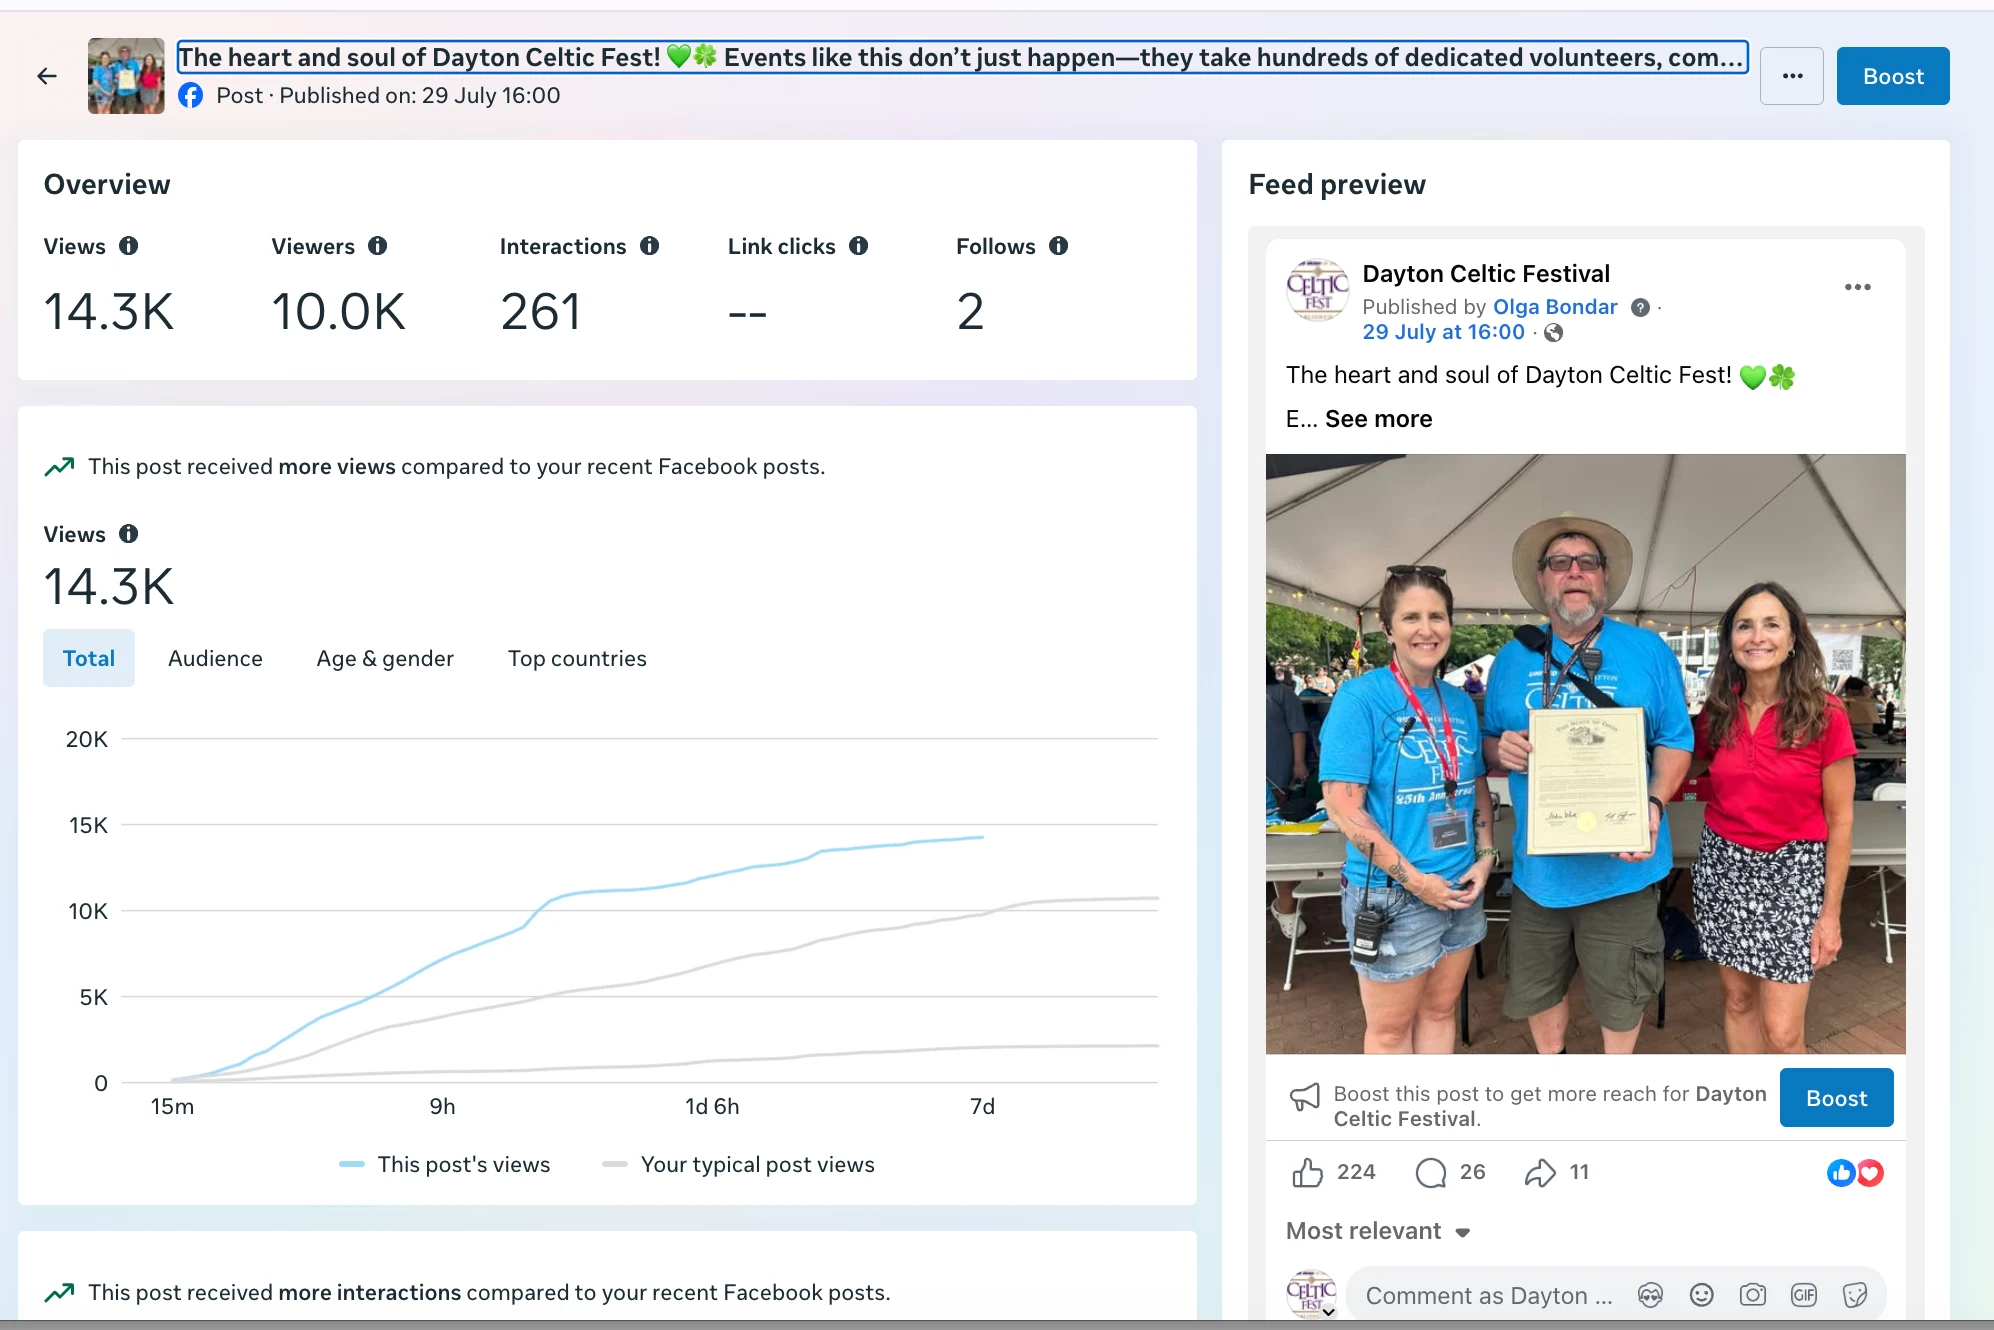The height and width of the screenshot is (1330, 1994).
Task: Attach a photo using the camera icon
Action: tap(1752, 1295)
